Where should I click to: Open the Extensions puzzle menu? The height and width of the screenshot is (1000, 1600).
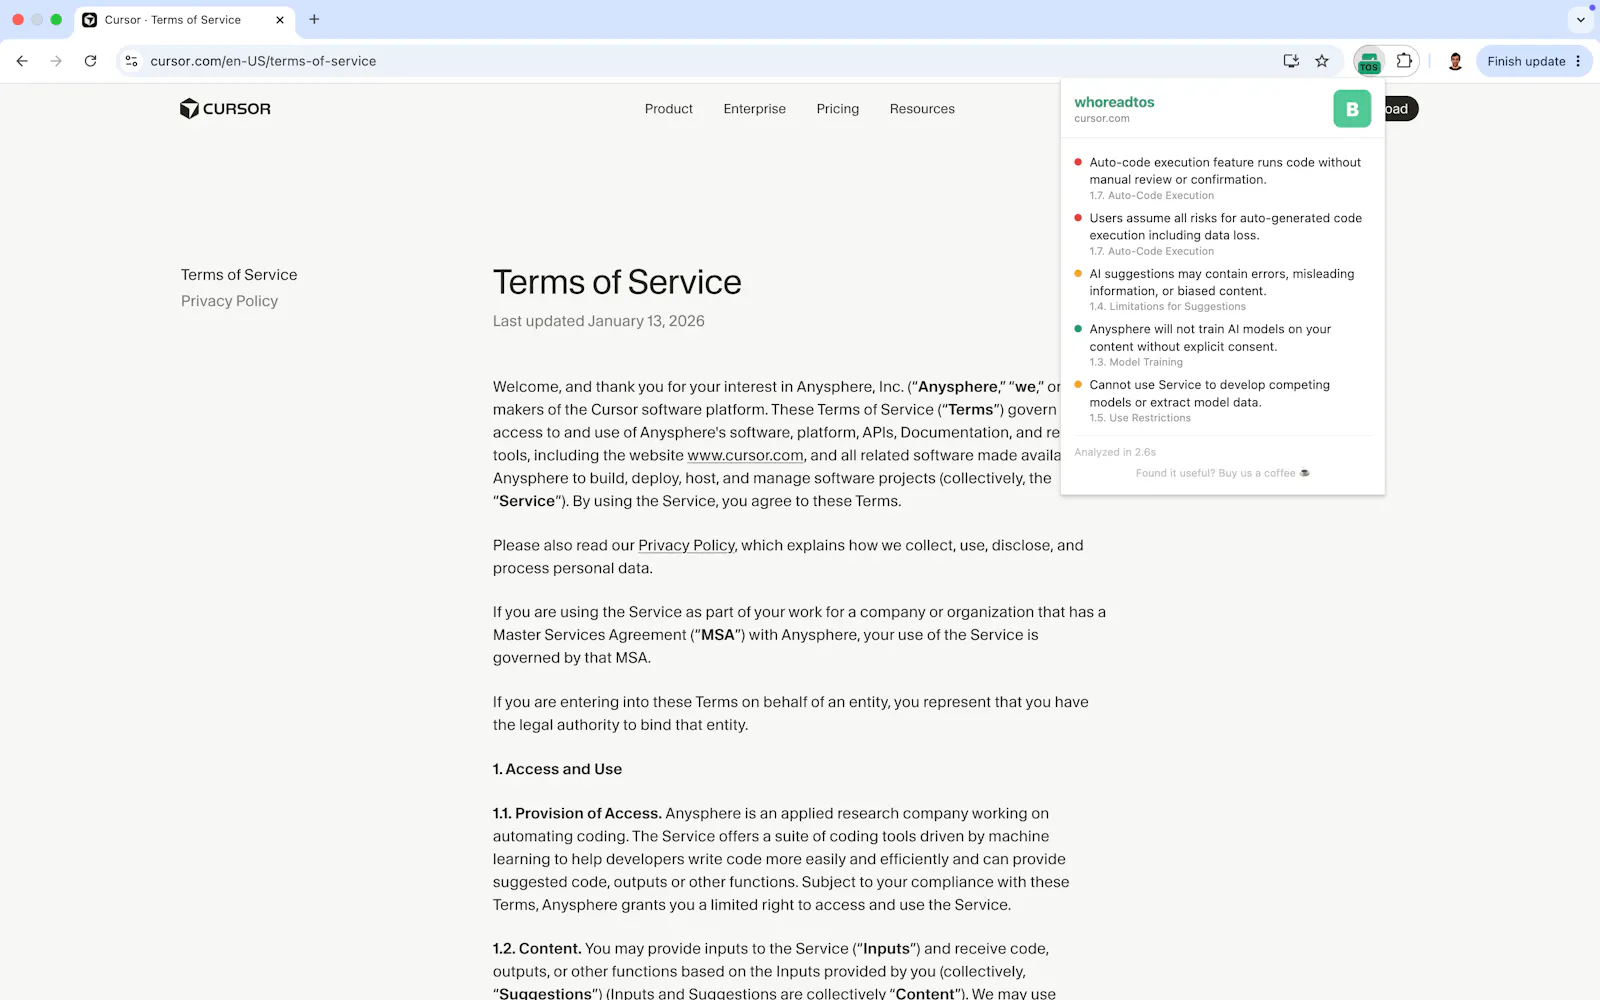pyautogui.click(x=1404, y=61)
